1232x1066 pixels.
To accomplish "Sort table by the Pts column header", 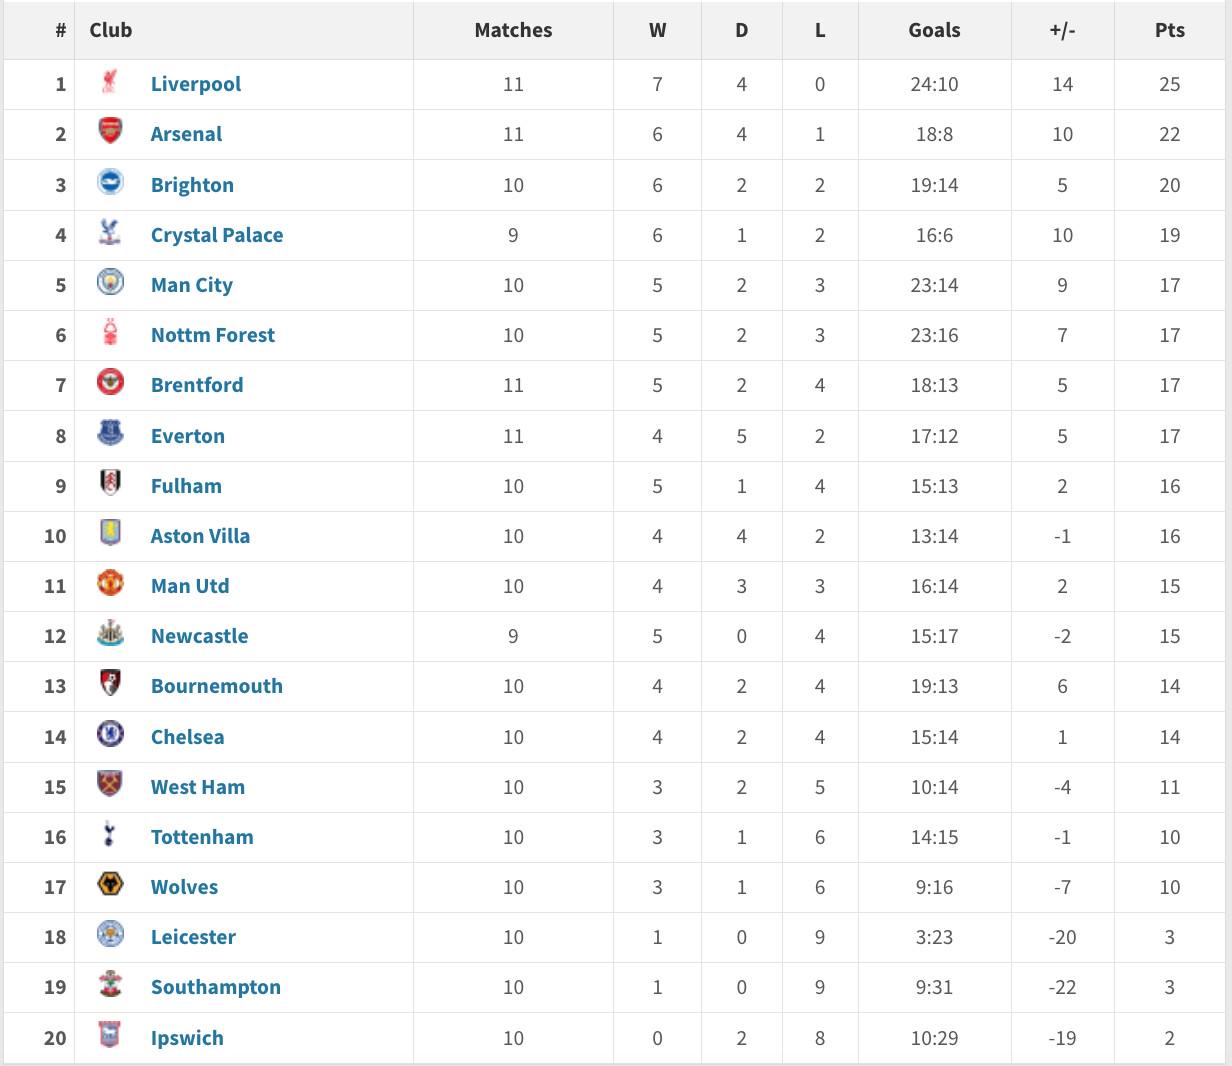I will (1169, 30).
